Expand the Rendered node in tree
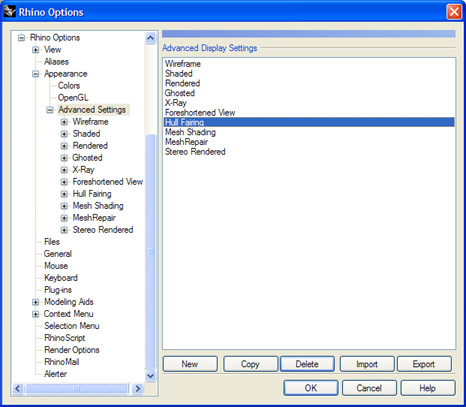Screen dimensions: 466x407 [64, 146]
